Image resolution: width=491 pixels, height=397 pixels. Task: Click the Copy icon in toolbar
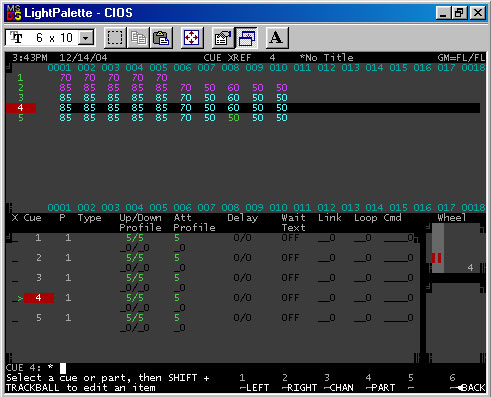[x=138, y=38]
